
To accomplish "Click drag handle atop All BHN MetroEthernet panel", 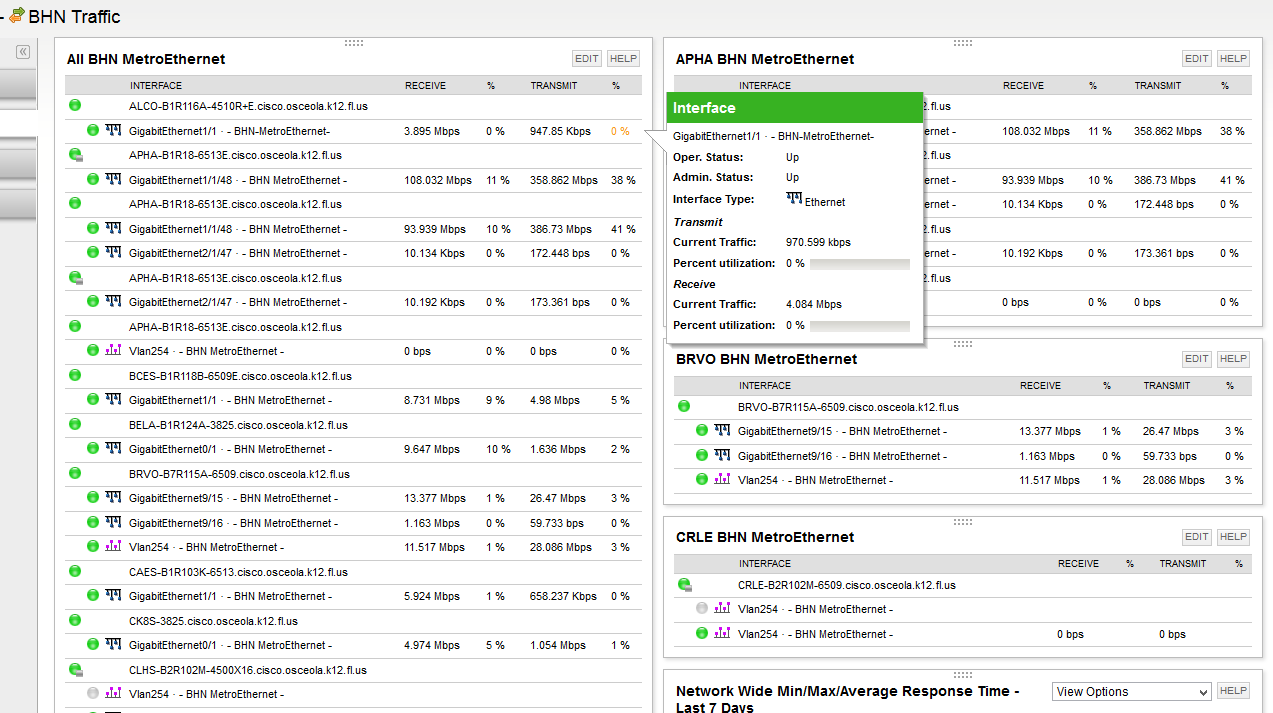I will coord(353,43).
